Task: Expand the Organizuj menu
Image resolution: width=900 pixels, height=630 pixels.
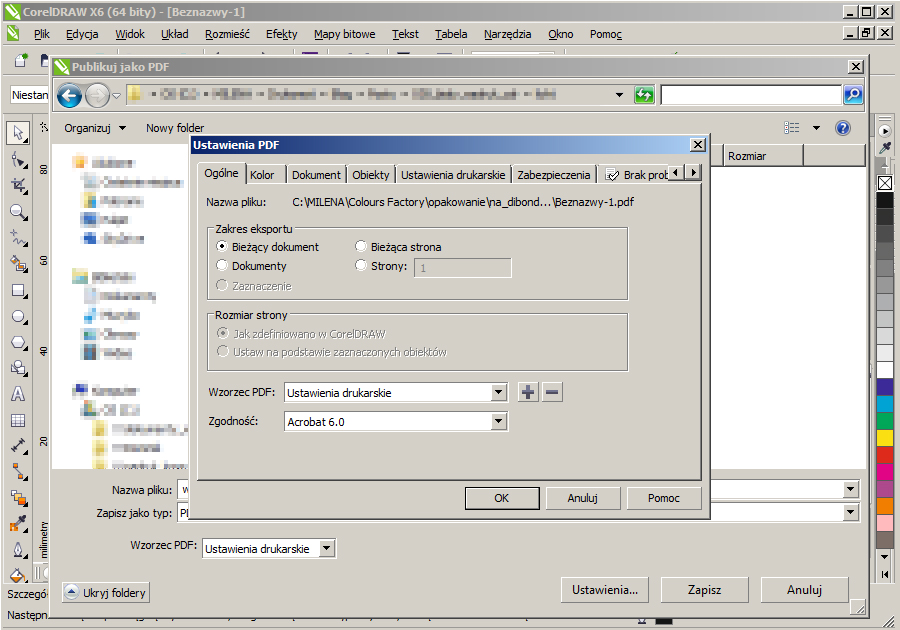Action: (95, 128)
